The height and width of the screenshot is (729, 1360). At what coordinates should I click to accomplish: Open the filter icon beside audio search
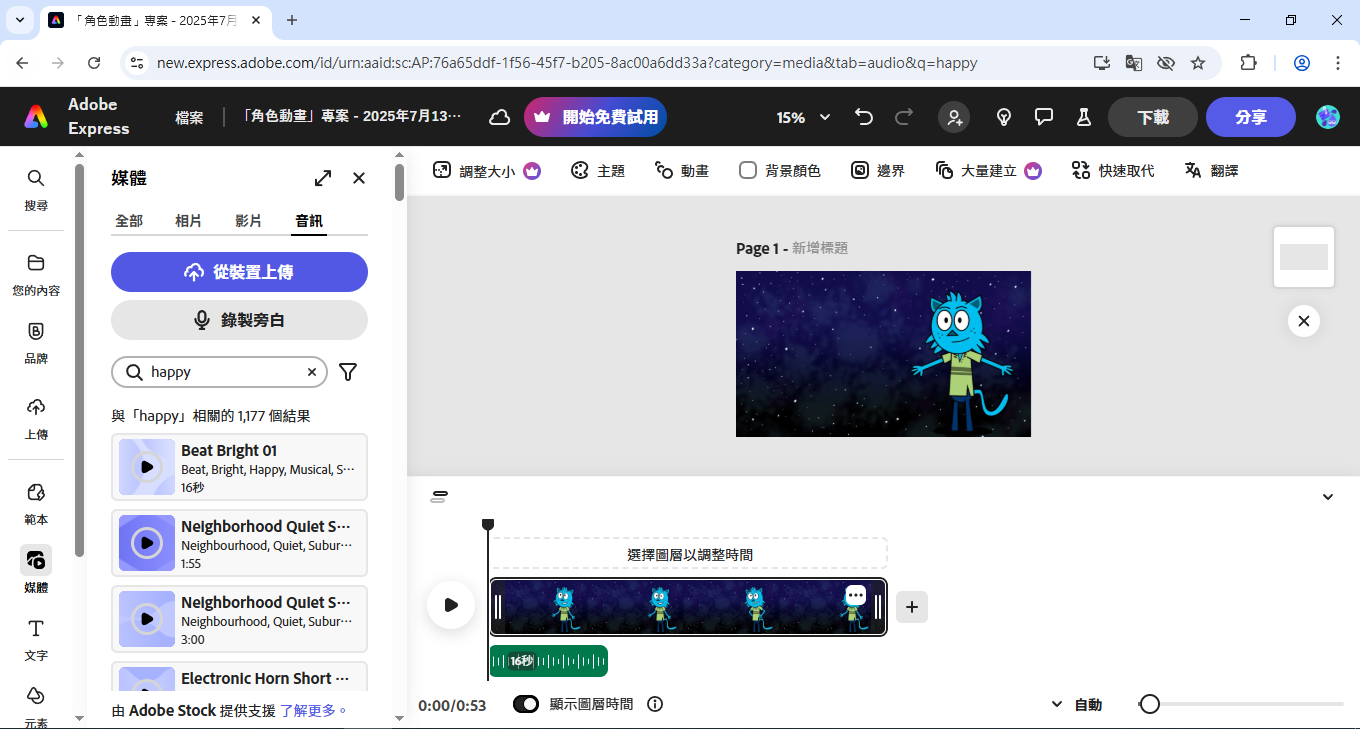348,372
